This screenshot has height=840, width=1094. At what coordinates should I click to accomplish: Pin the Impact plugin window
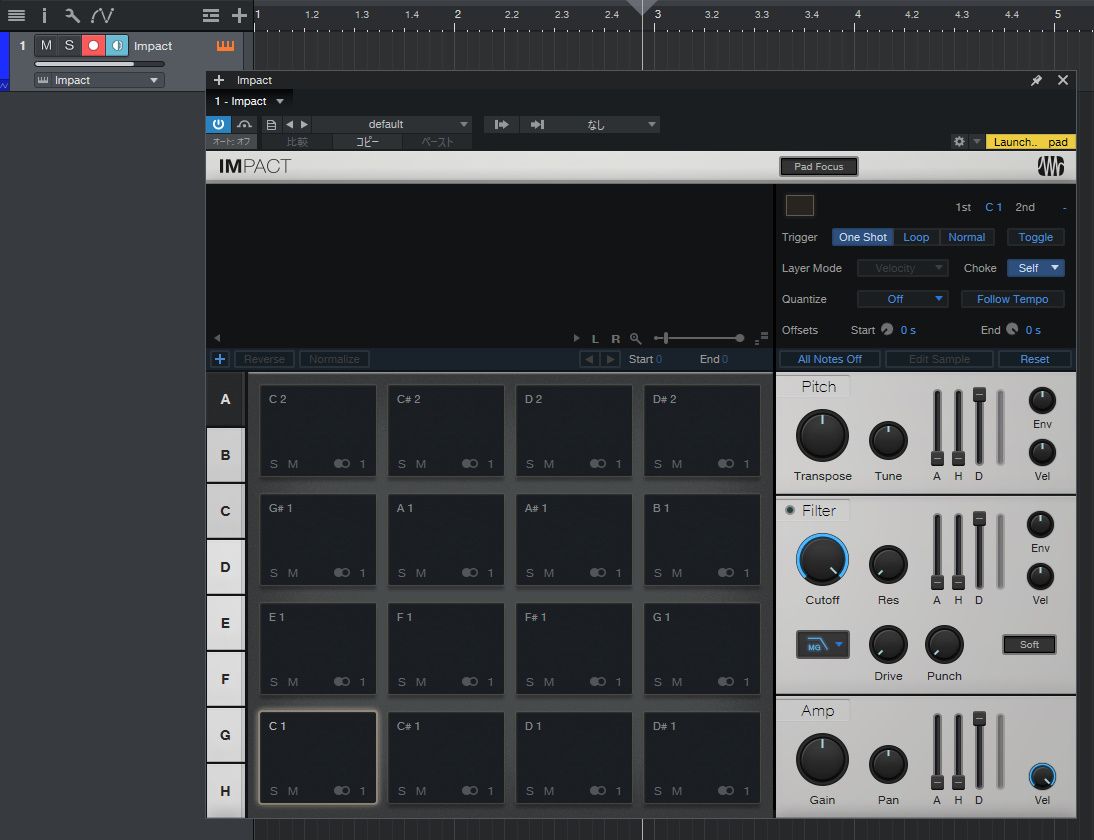pyautogui.click(x=1037, y=80)
